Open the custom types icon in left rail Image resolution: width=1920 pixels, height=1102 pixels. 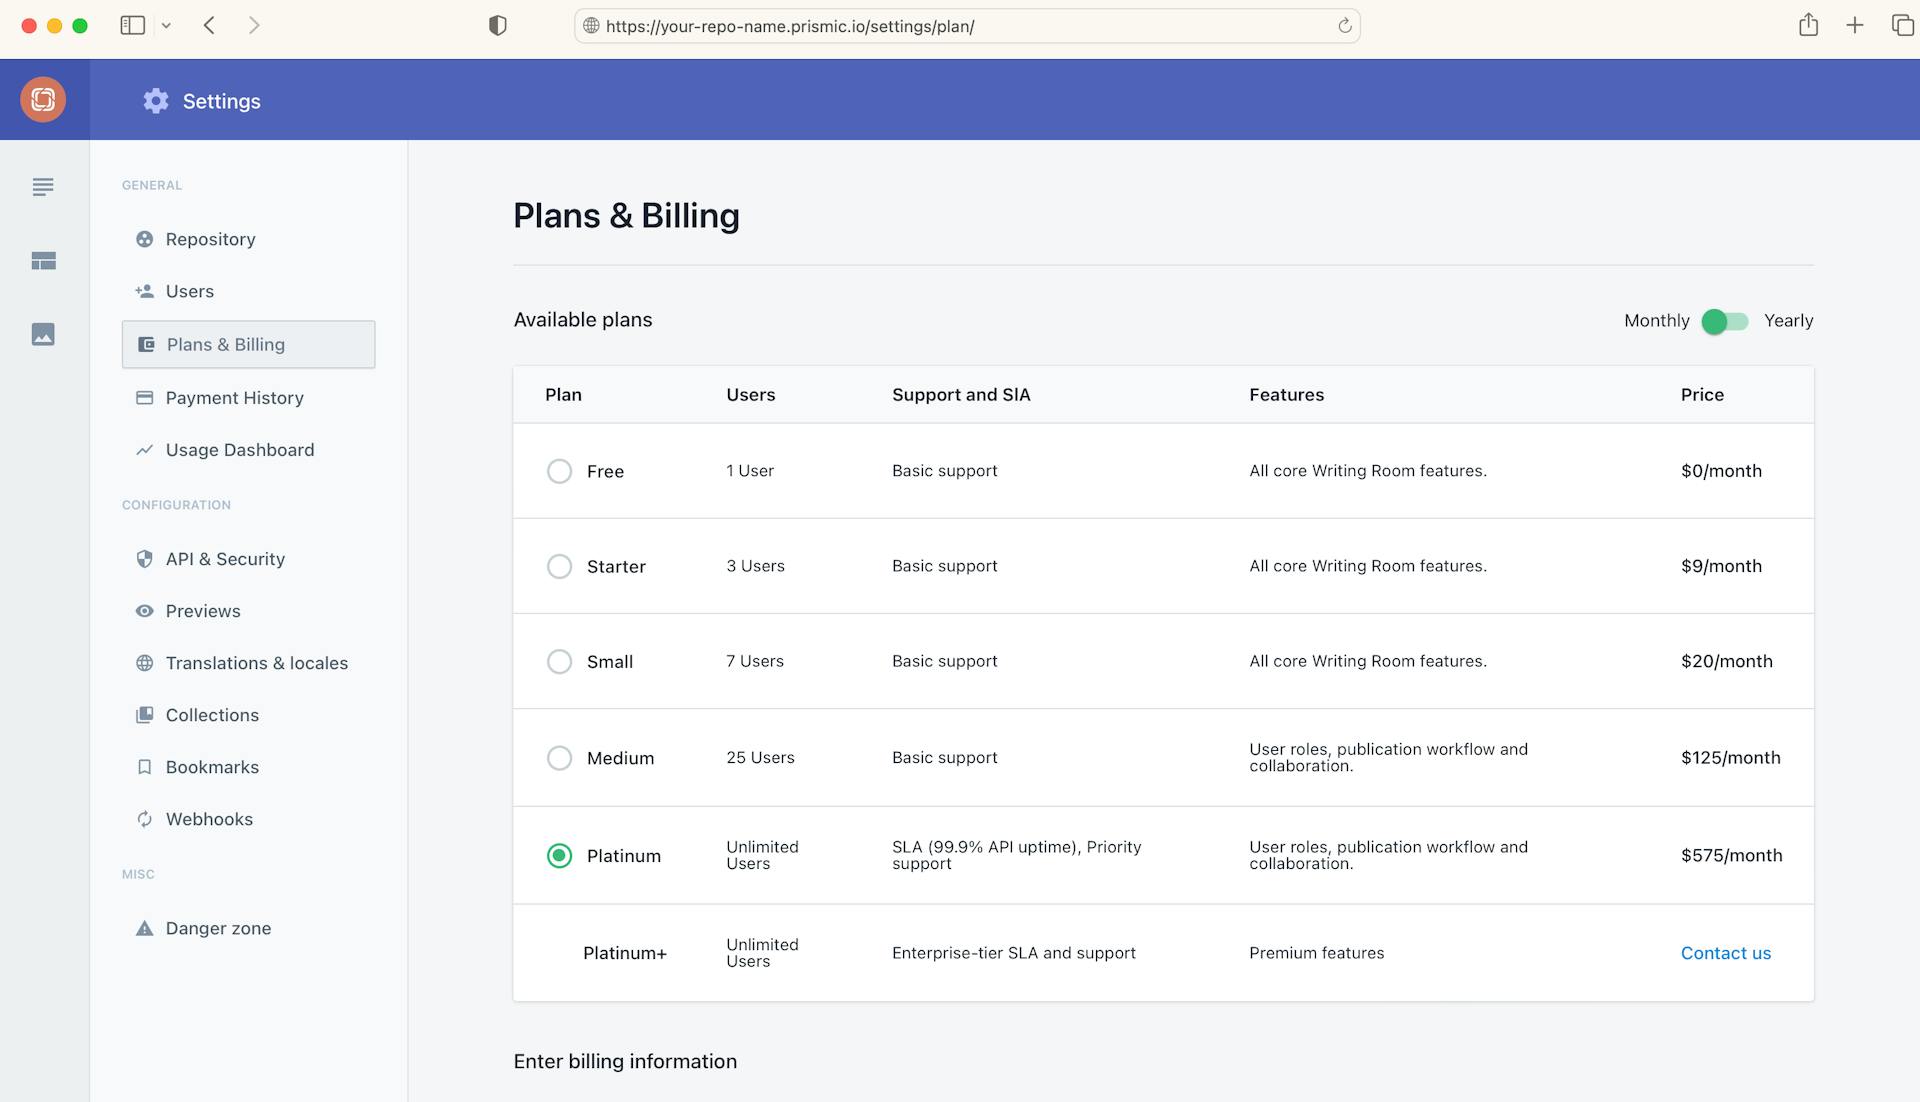tap(43, 261)
